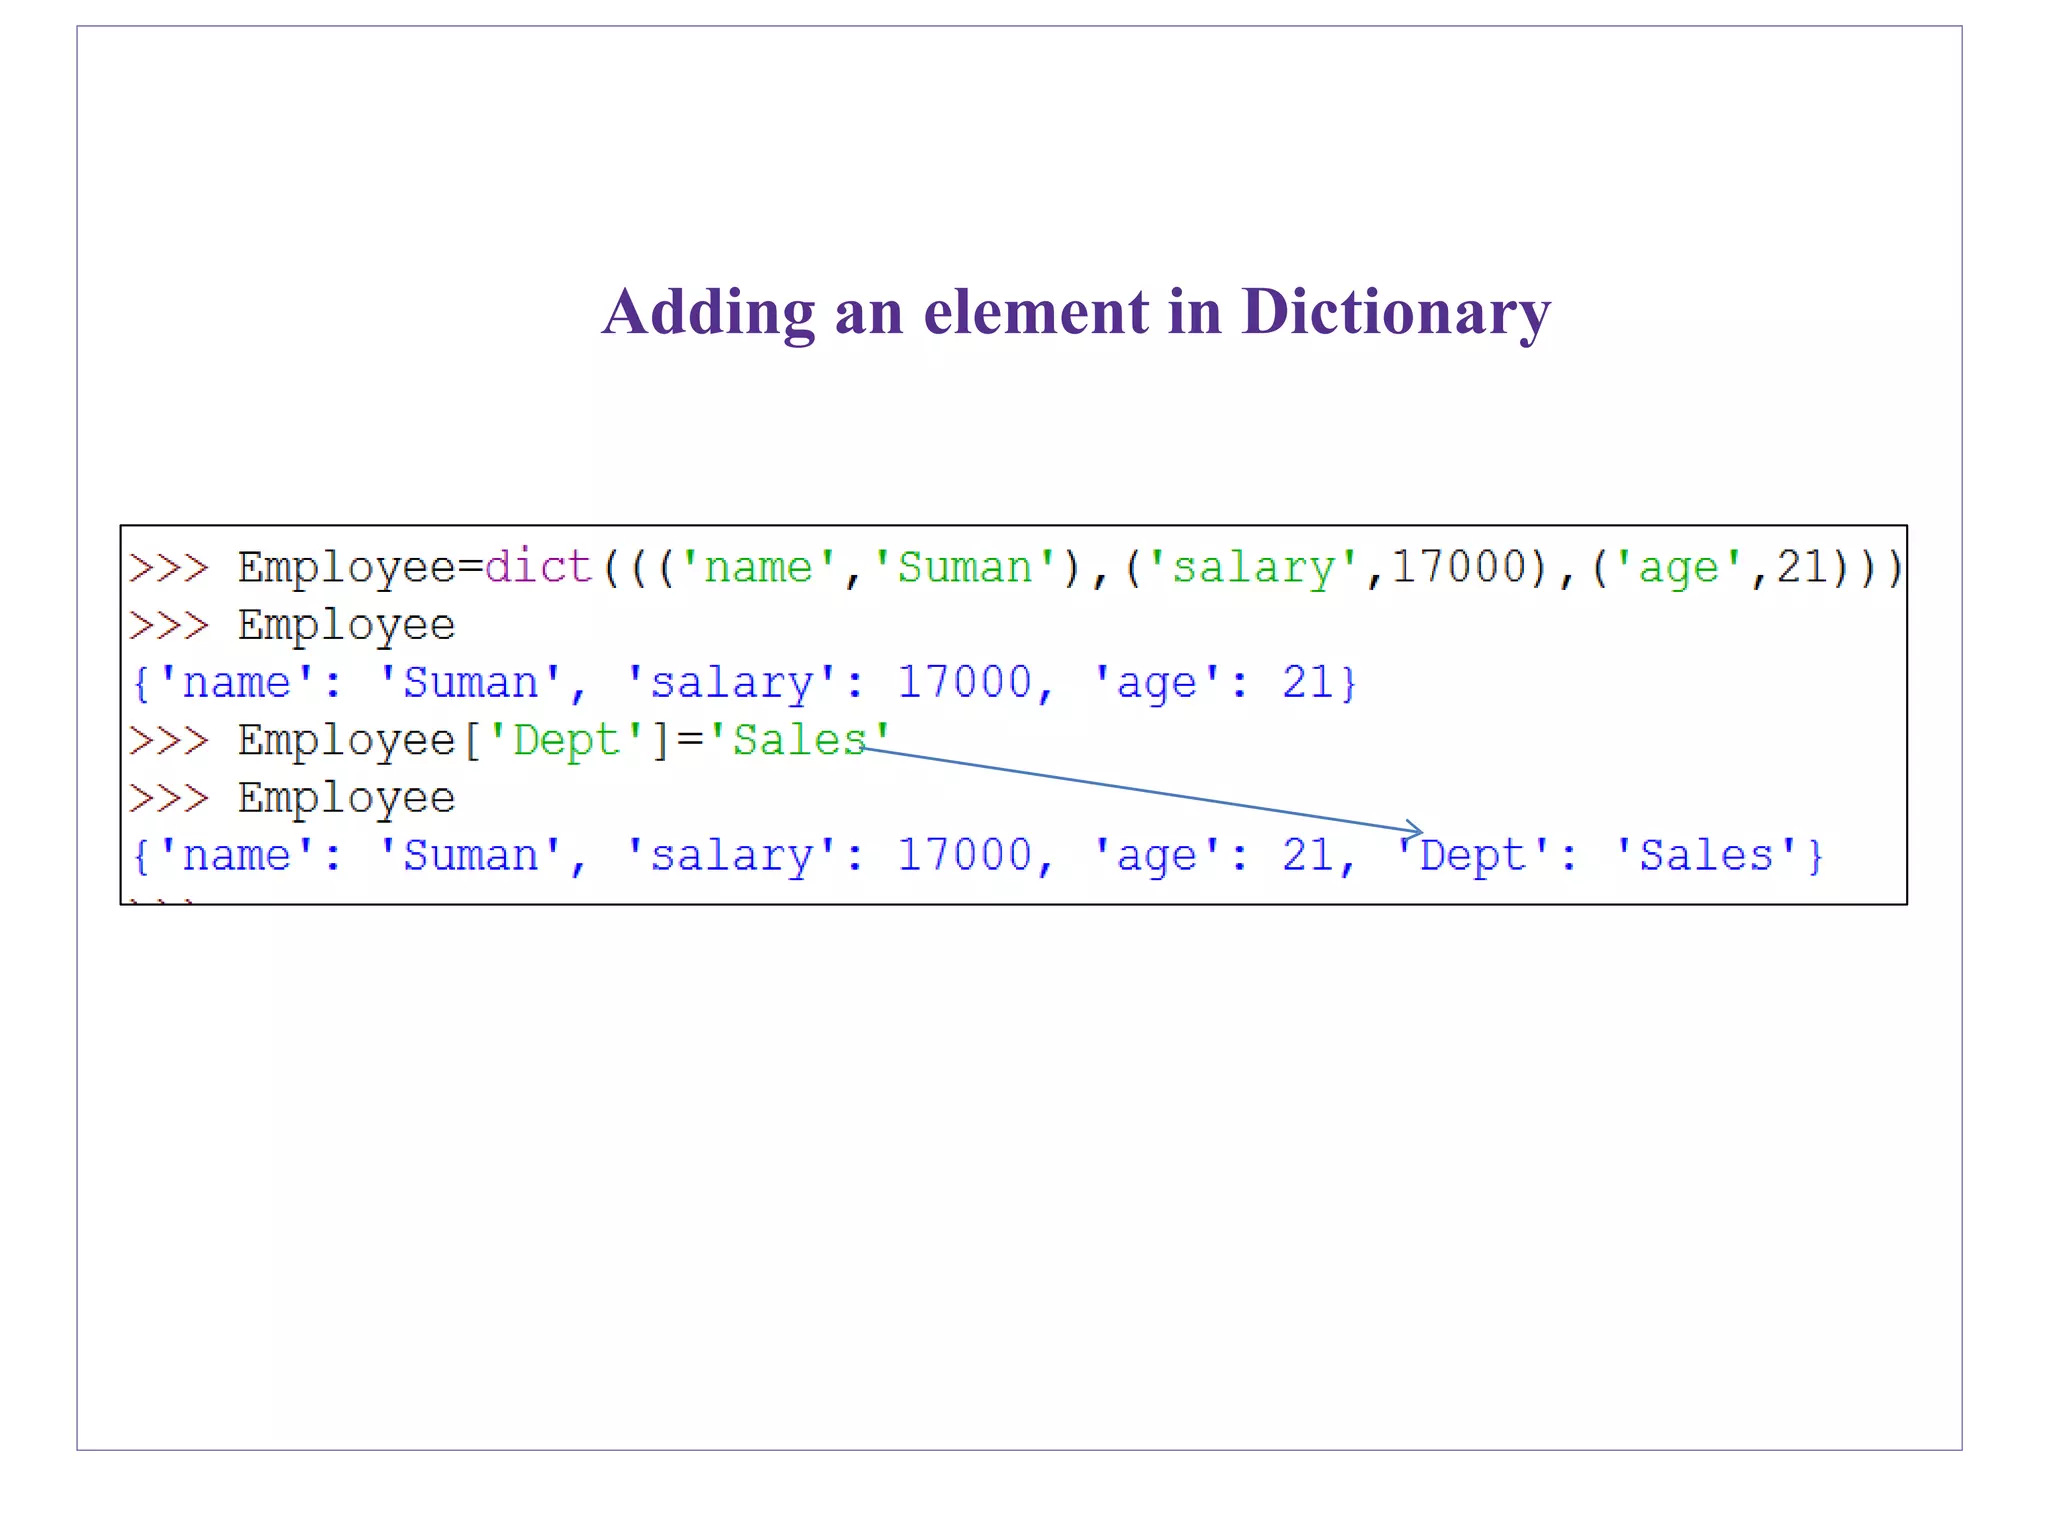Click the output line ending with 'age': 21}
The width and height of the screenshot is (2048, 1536).
point(745,684)
